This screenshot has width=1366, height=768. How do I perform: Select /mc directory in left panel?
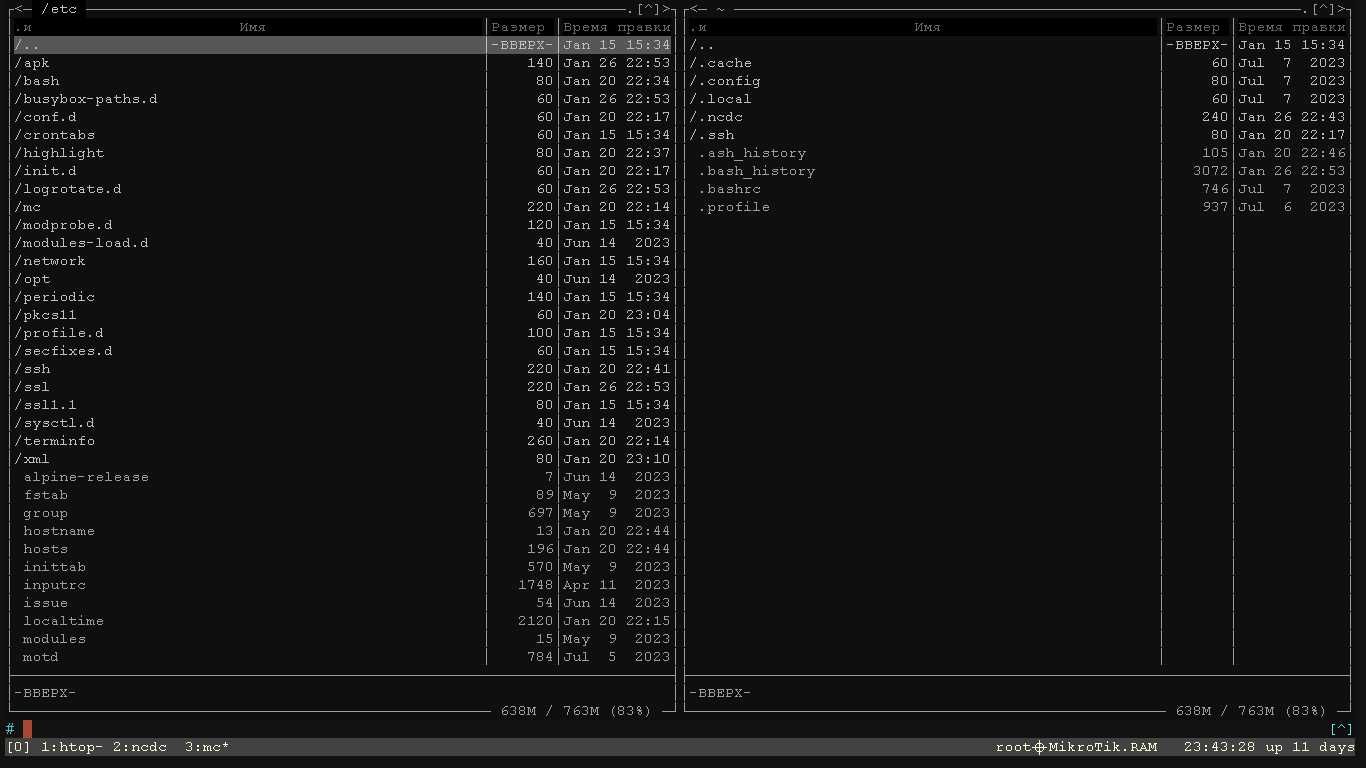tap(343, 207)
